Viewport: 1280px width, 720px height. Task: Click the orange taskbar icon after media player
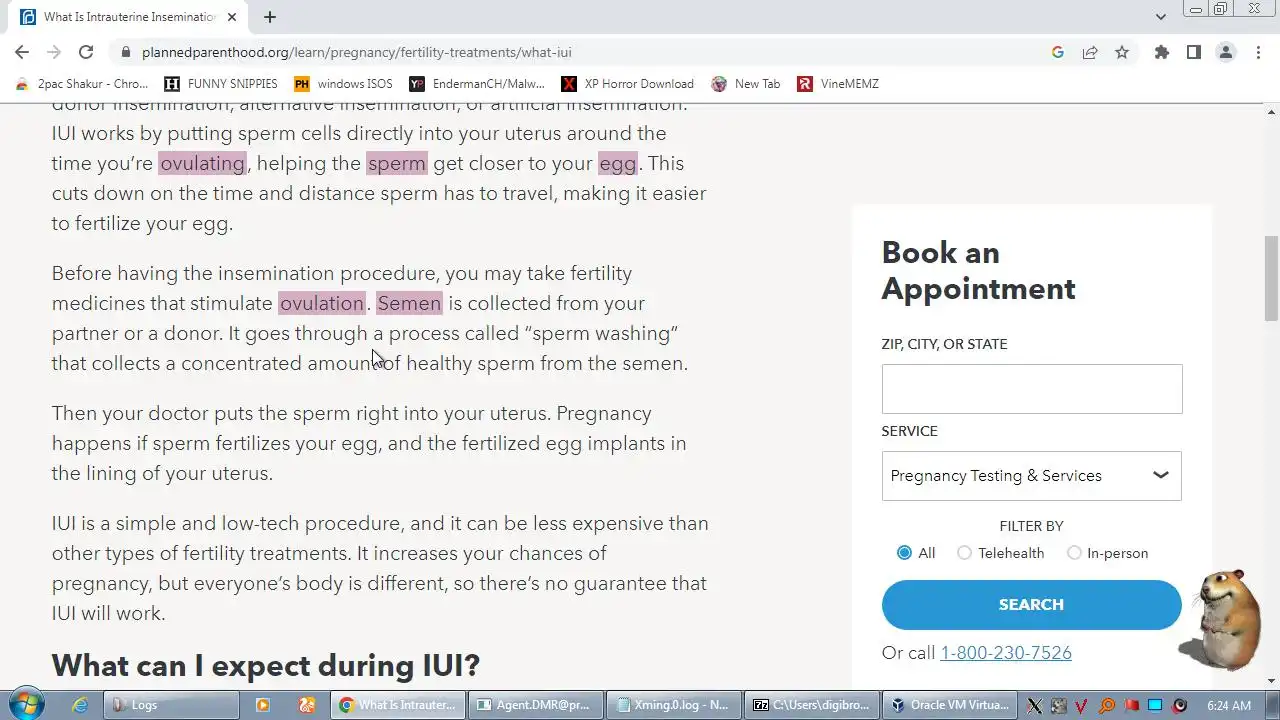[308, 705]
